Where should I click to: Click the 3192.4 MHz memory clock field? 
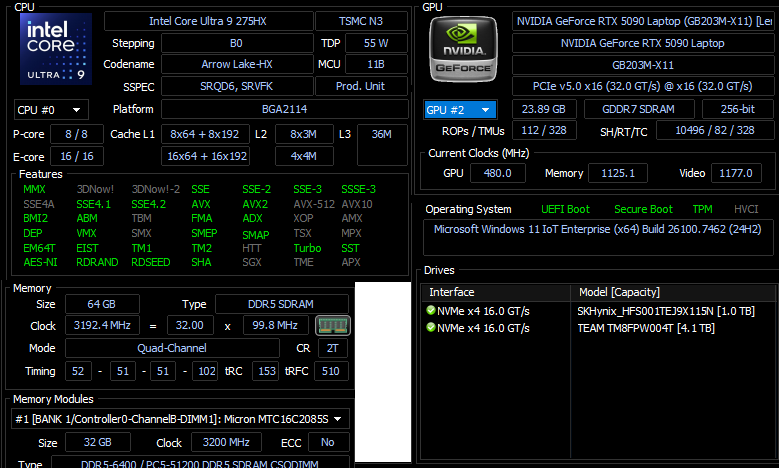click(102, 325)
